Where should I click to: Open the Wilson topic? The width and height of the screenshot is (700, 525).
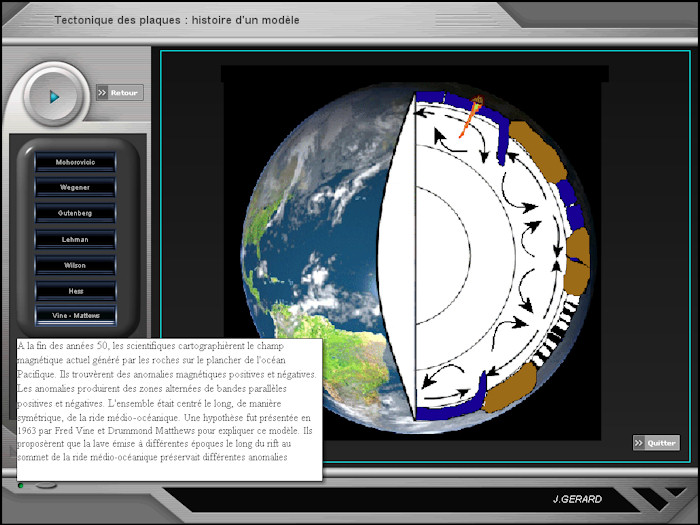[75, 265]
